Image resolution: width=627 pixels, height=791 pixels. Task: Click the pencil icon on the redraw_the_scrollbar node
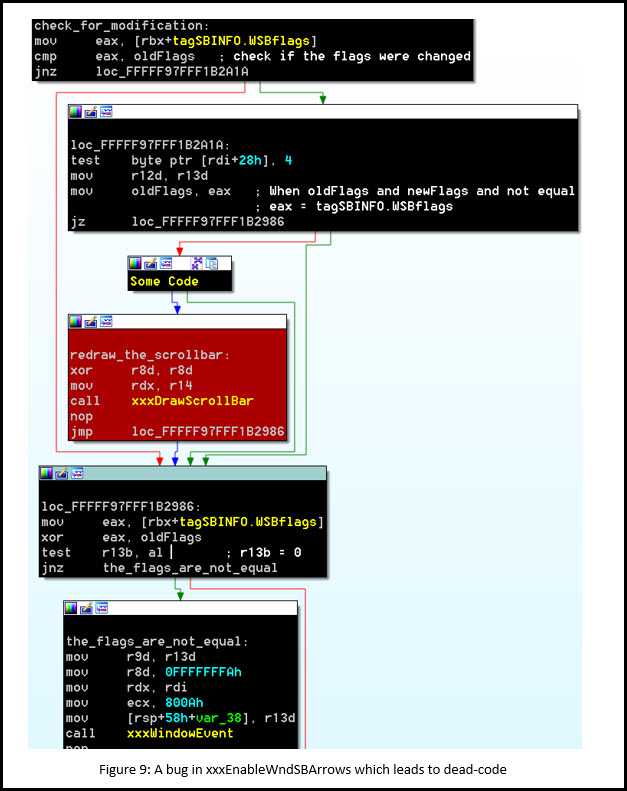pos(91,321)
